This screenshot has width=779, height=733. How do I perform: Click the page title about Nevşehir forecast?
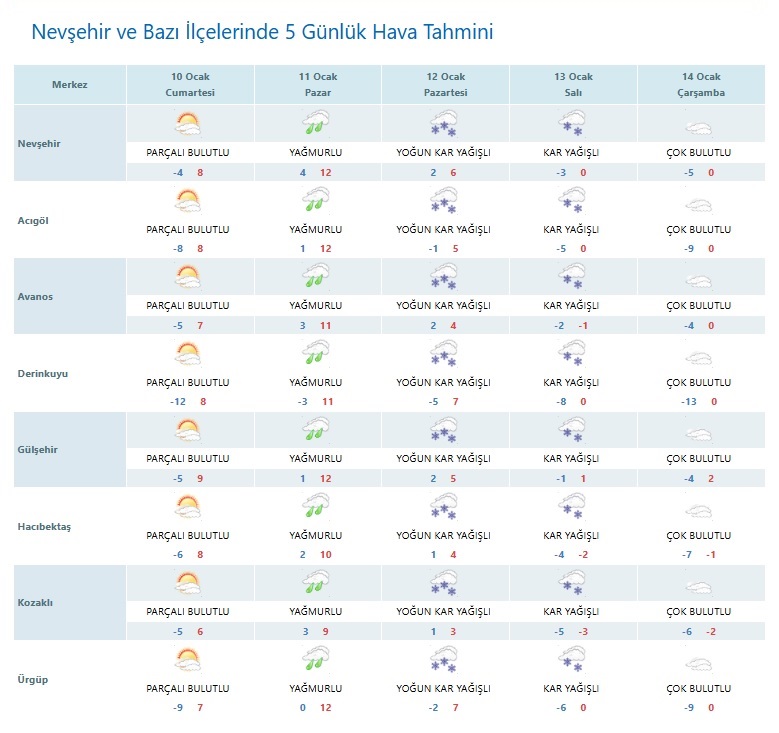pyautogui.click(x=262, y=32)
